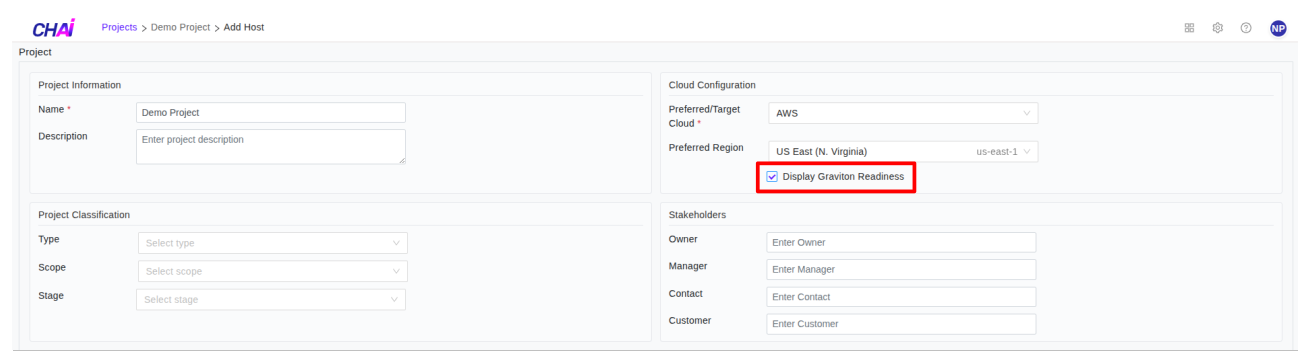Screen dimensions: 1306x361
Task: Focus the project Description textarea
Action: tap(271, 146)
